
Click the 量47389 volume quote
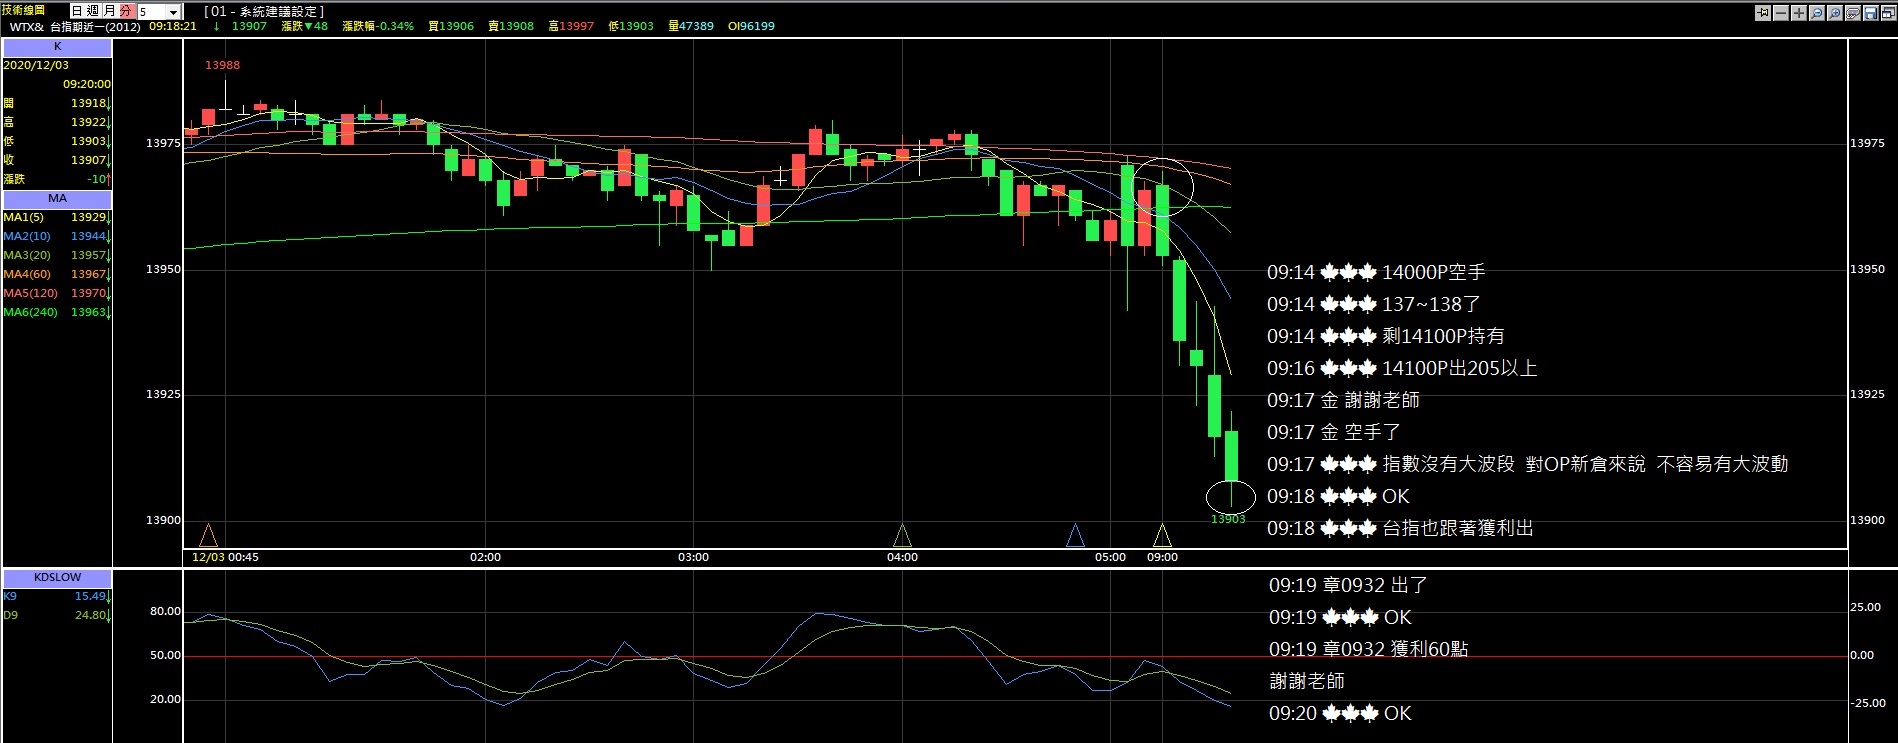pyautogui.click(x=691, y=26)
